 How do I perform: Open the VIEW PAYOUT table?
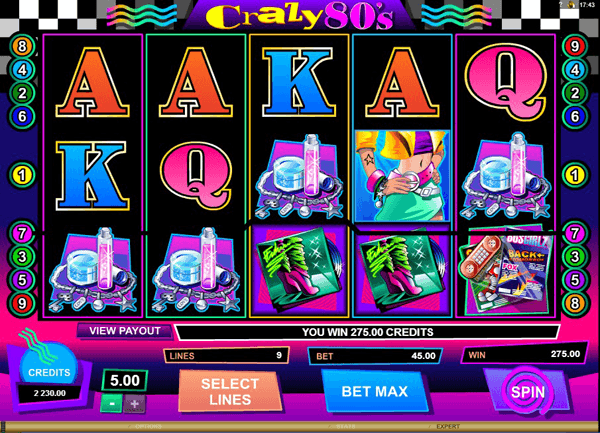125,331
